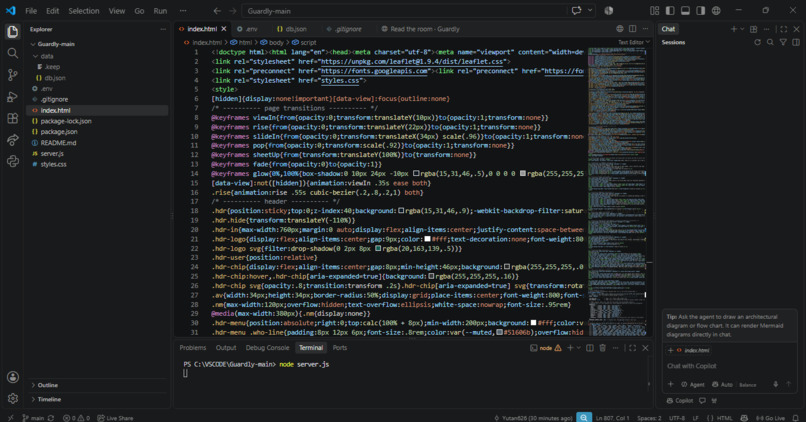Open the Python activity bar icon
This screenshot has width=806, height=422.
point(12,161)
